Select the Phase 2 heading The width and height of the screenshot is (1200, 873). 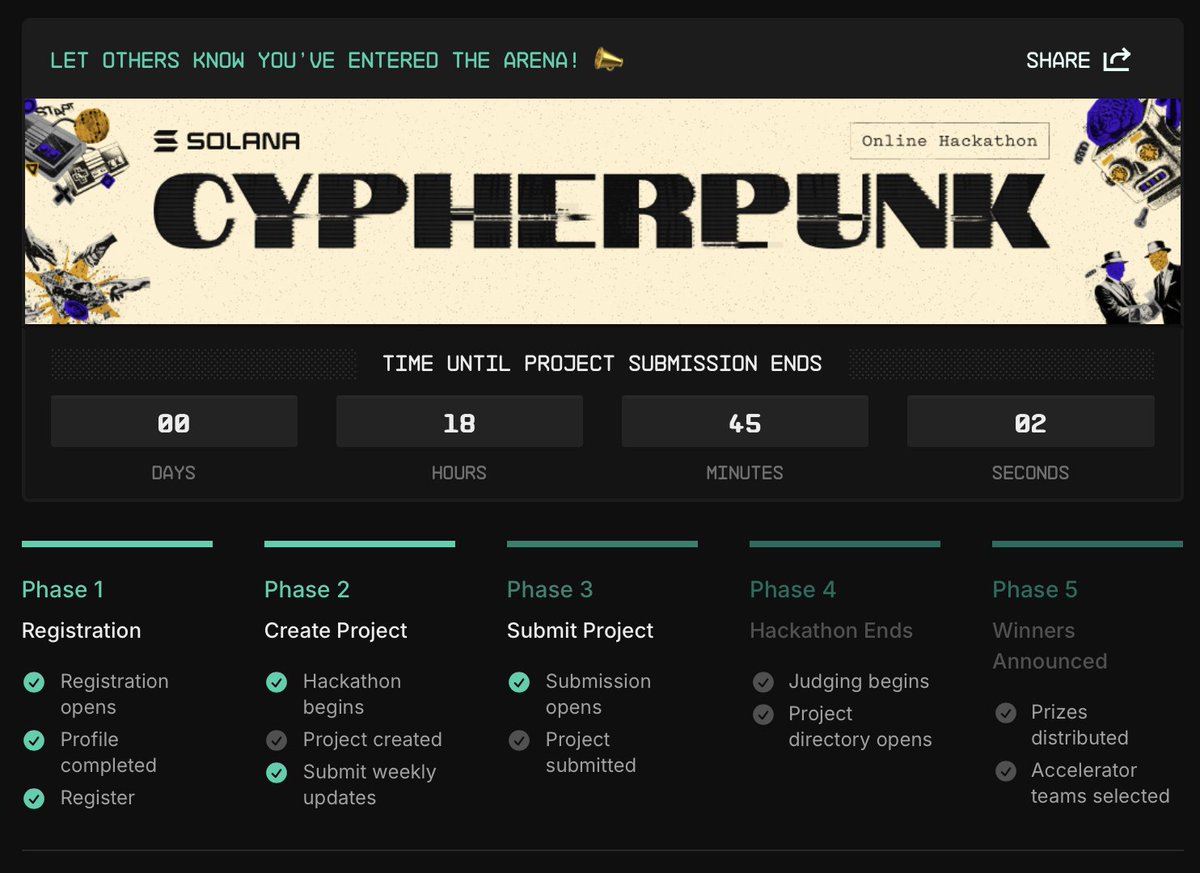[x=307, y=590]
